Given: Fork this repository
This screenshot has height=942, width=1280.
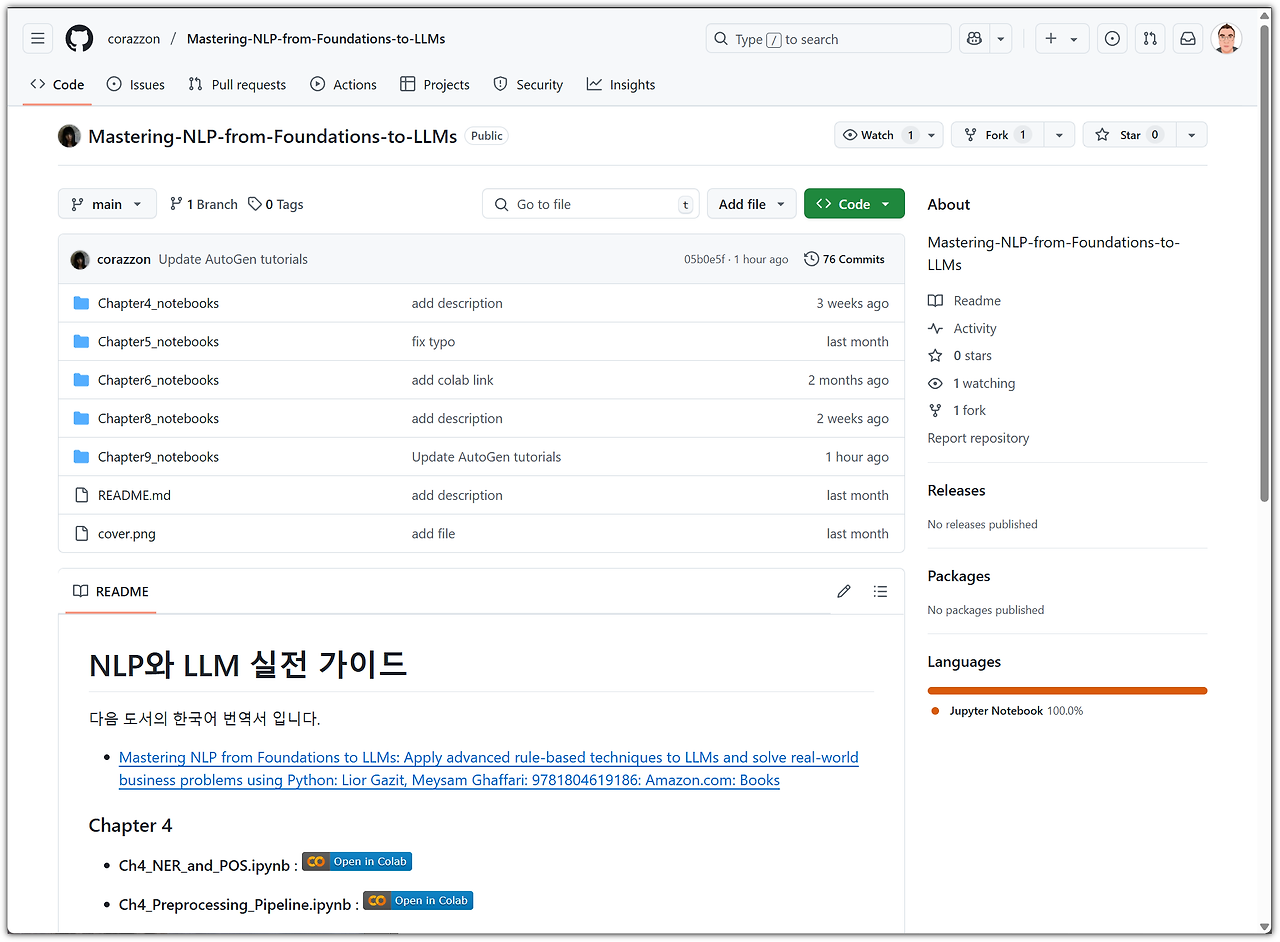Looking at the screenshot, I should [997, 135].
